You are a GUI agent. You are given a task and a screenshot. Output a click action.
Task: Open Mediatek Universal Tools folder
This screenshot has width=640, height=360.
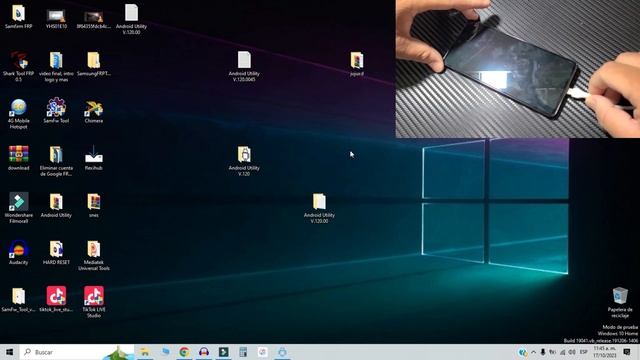(93, 256)
